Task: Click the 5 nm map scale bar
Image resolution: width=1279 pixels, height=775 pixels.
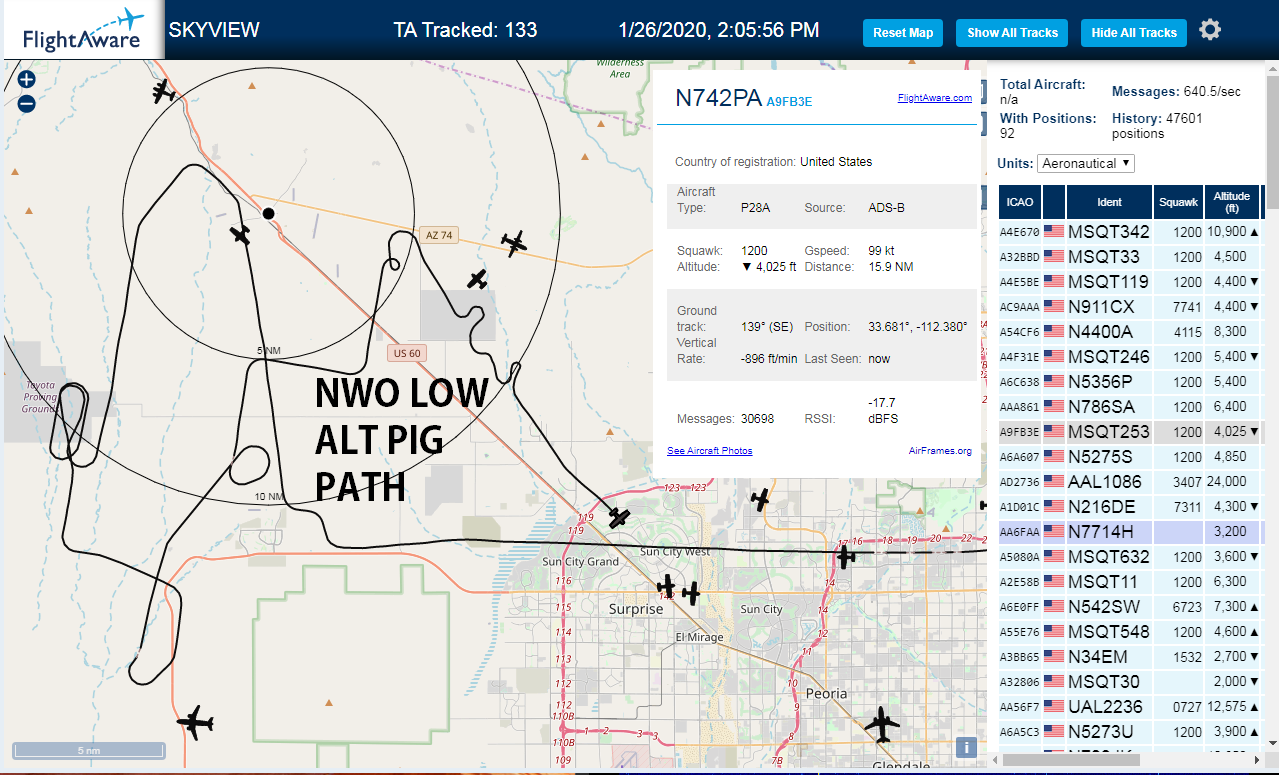Action: tap(88, 750)
